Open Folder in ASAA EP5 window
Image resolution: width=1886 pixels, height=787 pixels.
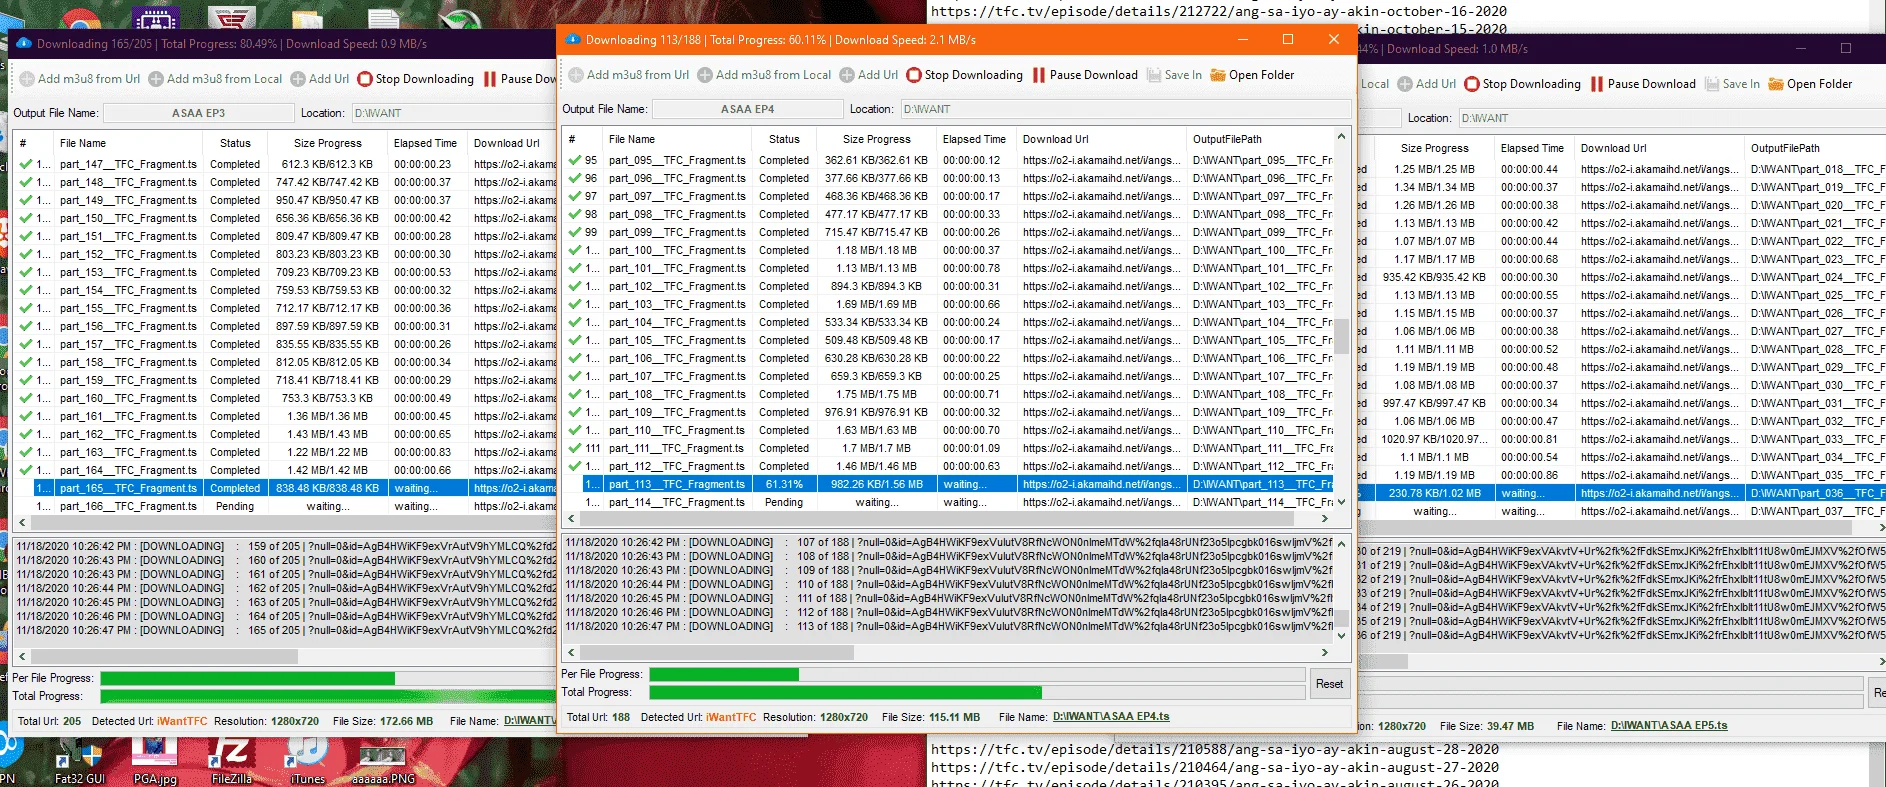pyautogui.click(x=1810, y=84)
